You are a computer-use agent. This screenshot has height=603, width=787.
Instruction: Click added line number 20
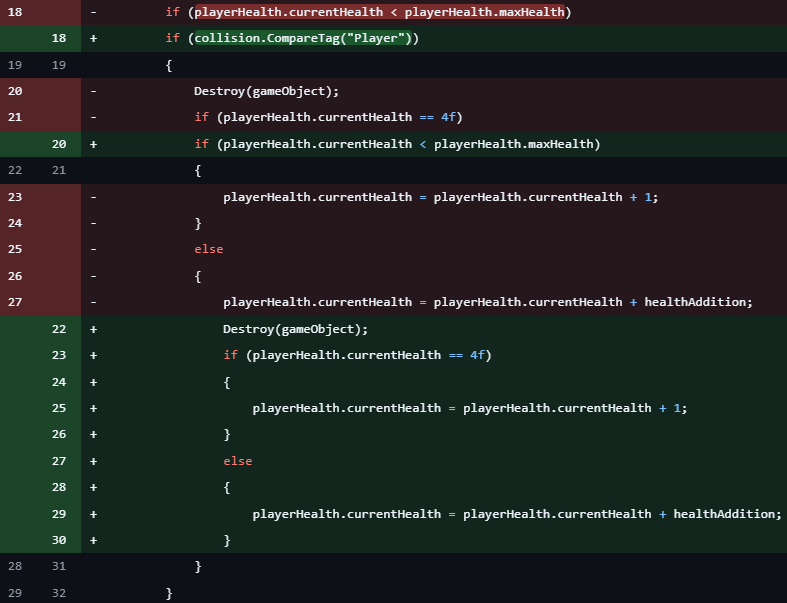[x=59, y=144]
